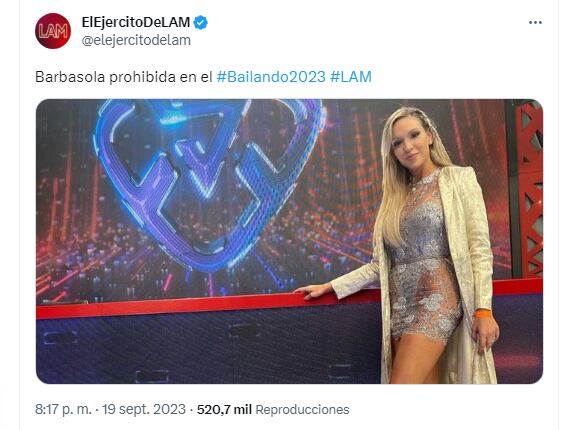The height and width of the screenshot is (430, 580).
Task: Visit the @elejercitodelam handle
Action: (x=136, y=40)
